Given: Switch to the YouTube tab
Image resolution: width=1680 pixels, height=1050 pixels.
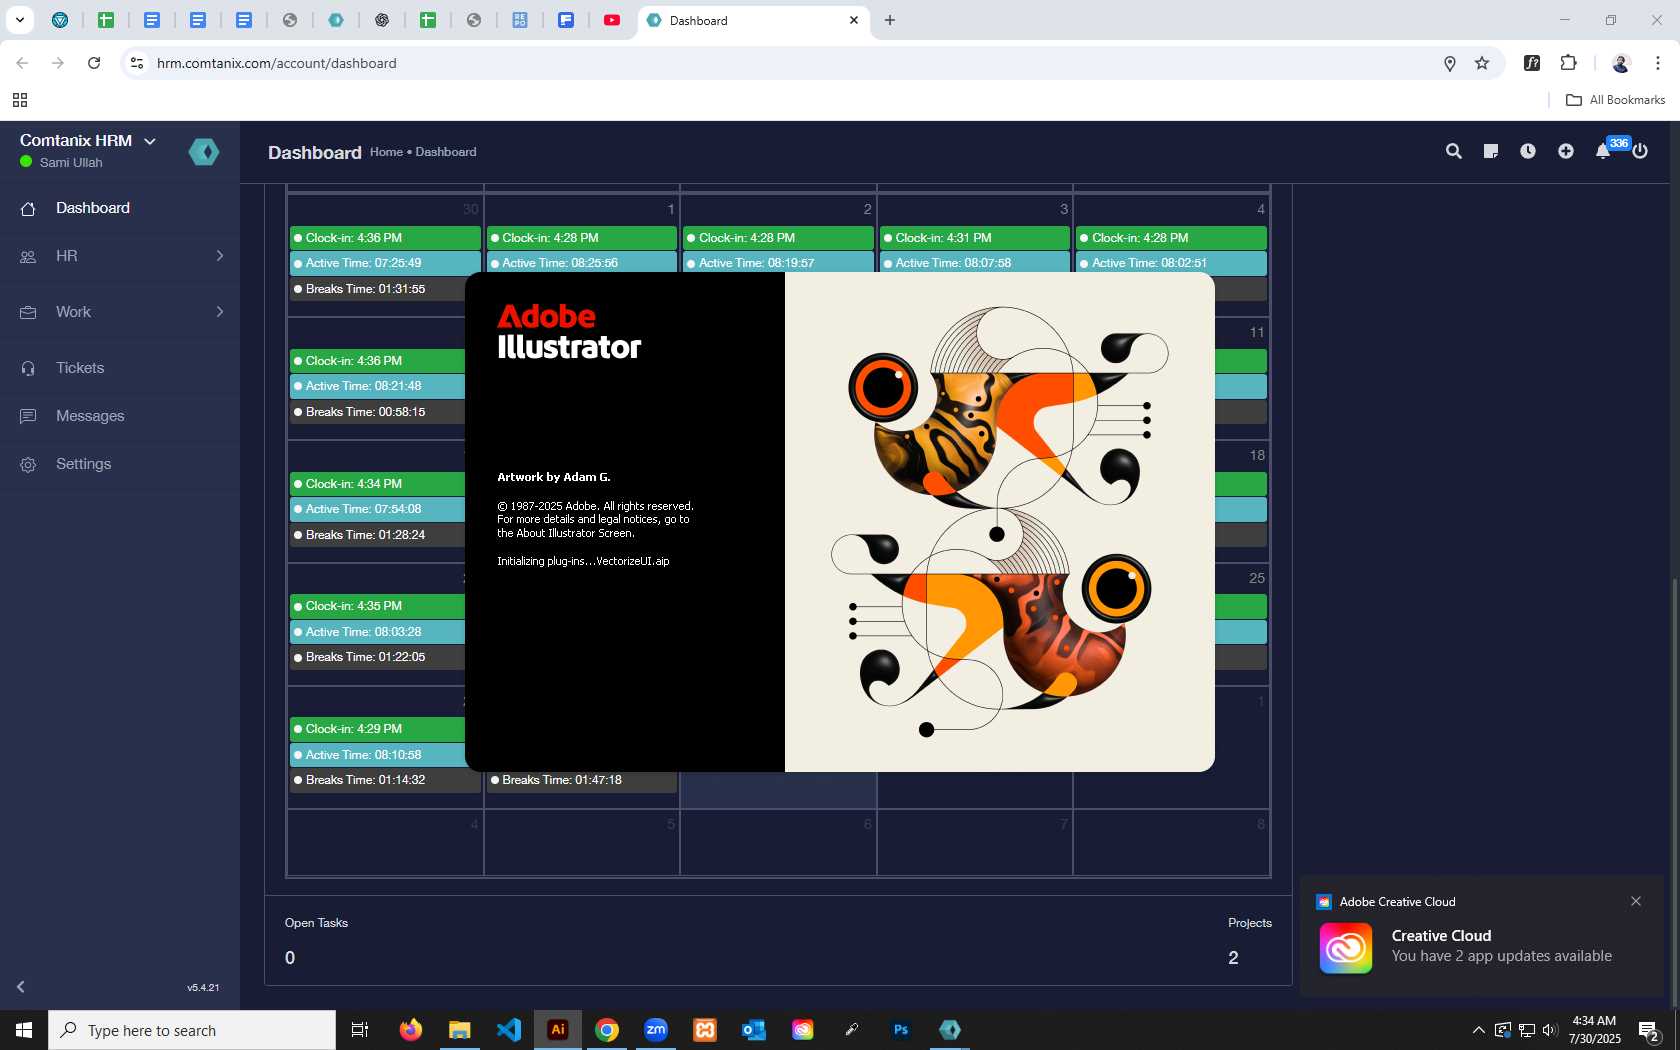Looking at the screenshot, I should 612,20.
